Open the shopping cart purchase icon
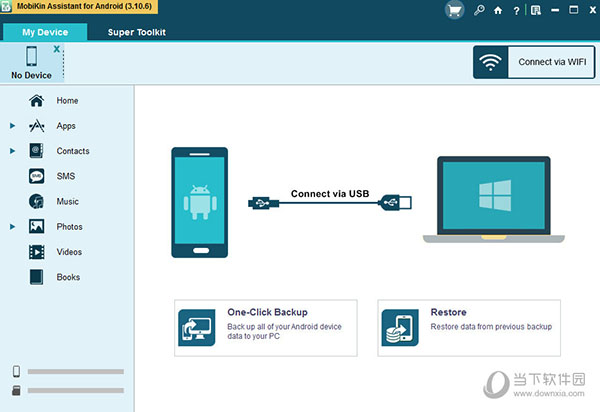Image resolution: width=600 pixels, height=412 pixels. [x=454, y=10]
